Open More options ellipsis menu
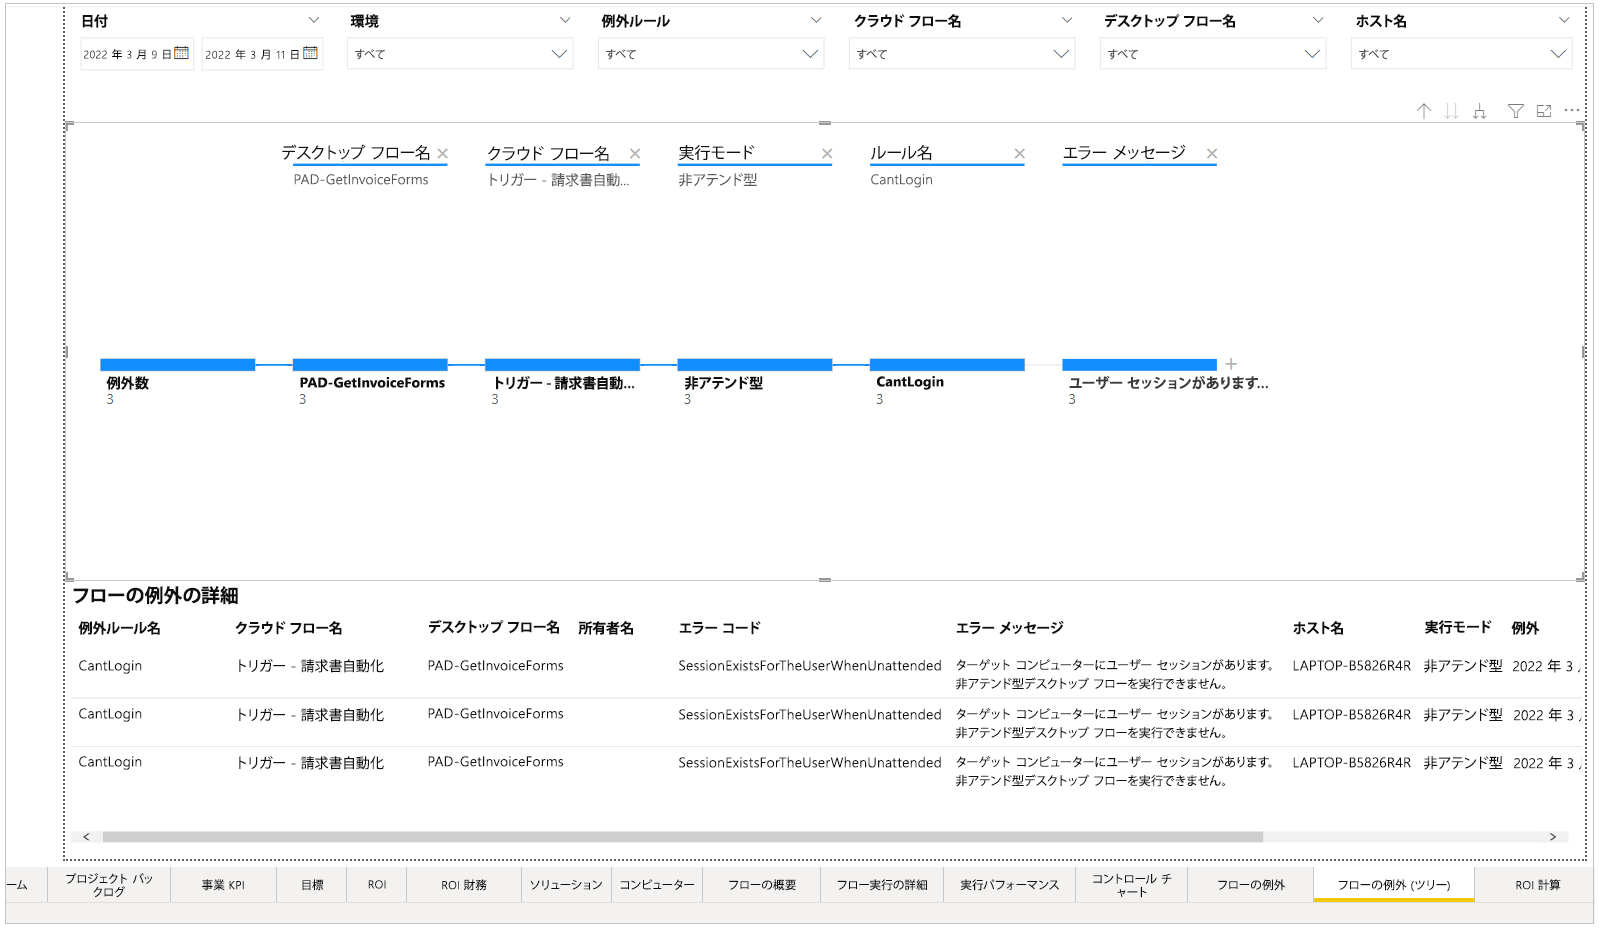 pyautogui.click(x=1572, y=111)
